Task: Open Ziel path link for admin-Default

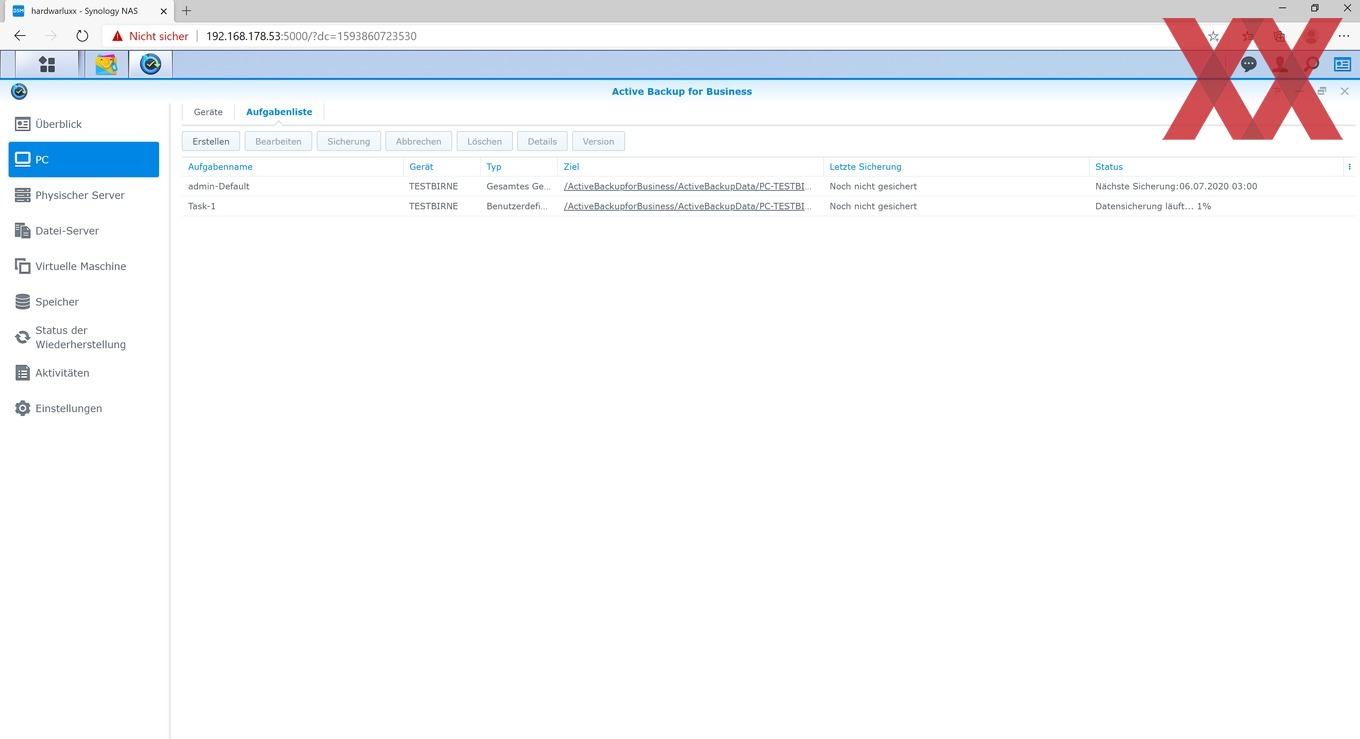Action: (688, 186)
